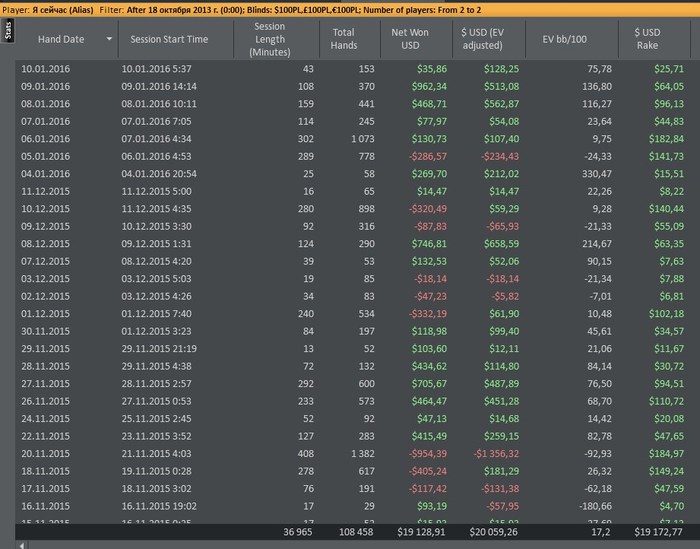
Task: Sort by Net Won USD header
Action: (x=410, y=39)
